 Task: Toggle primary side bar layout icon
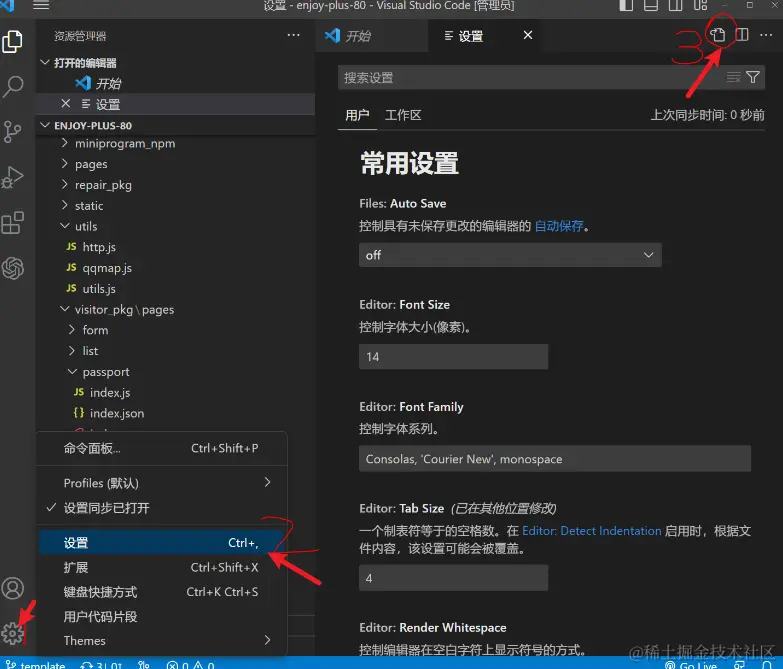626,5
